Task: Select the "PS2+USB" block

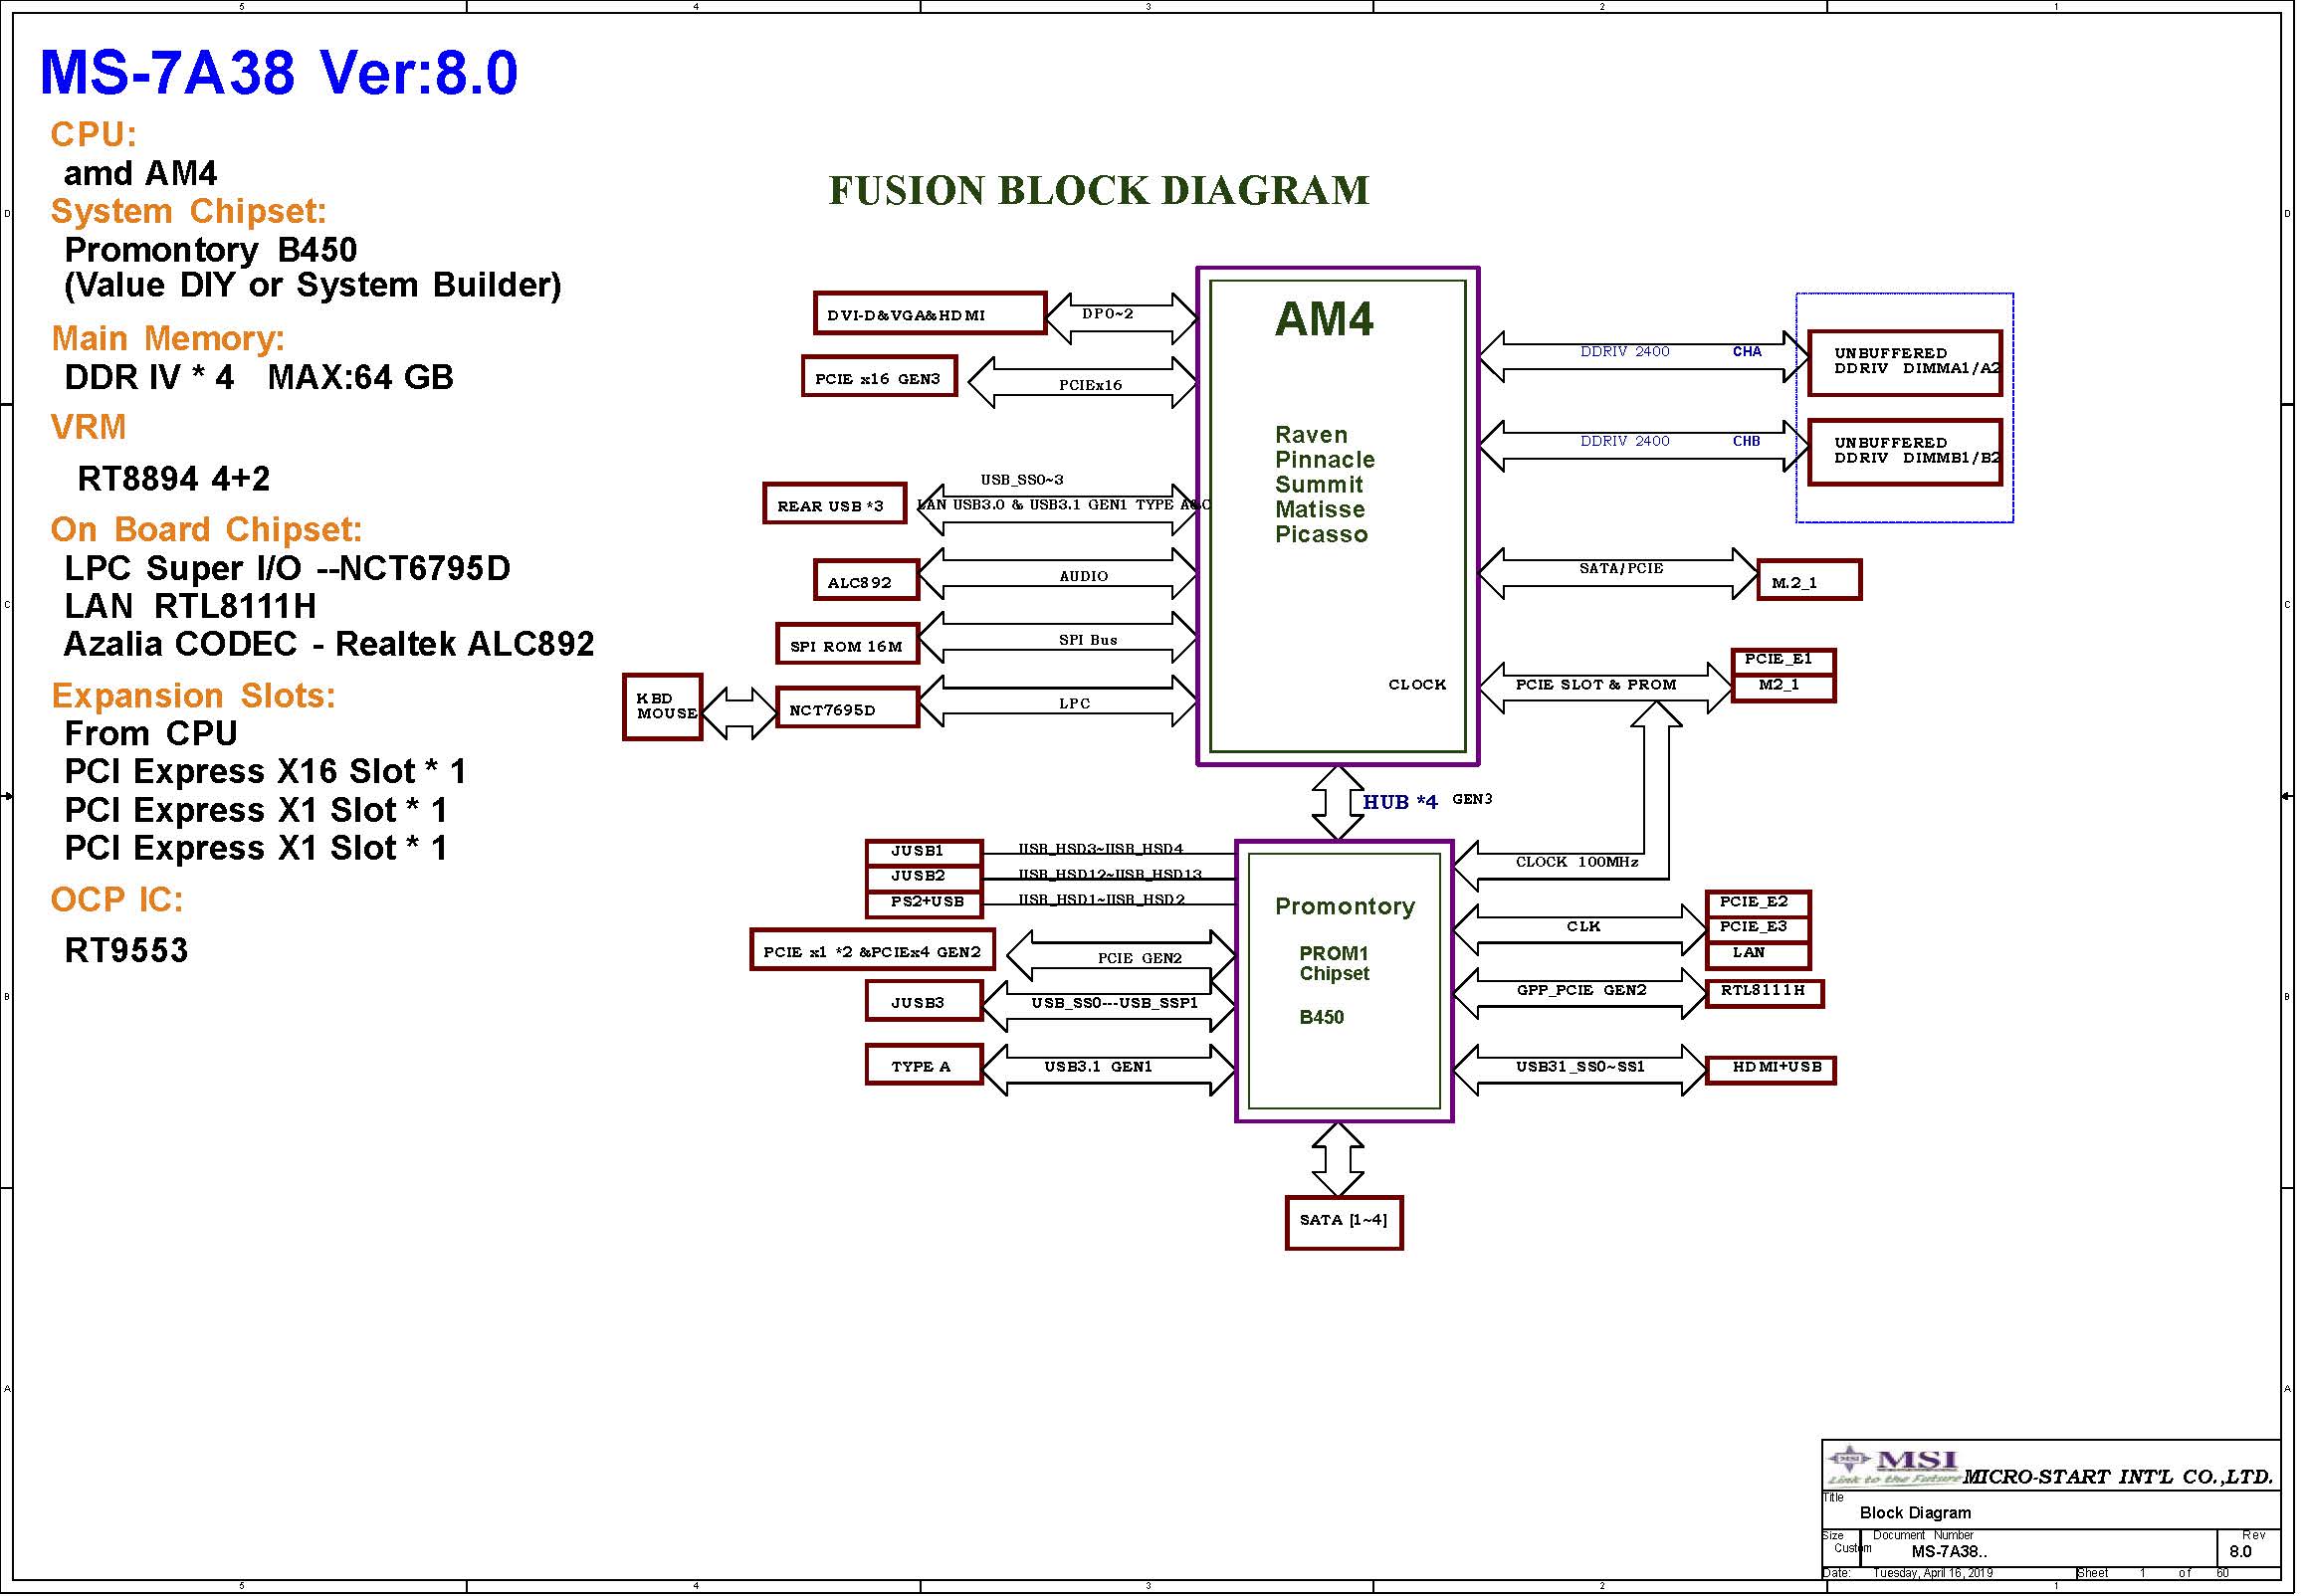Action: coord(924,903)
